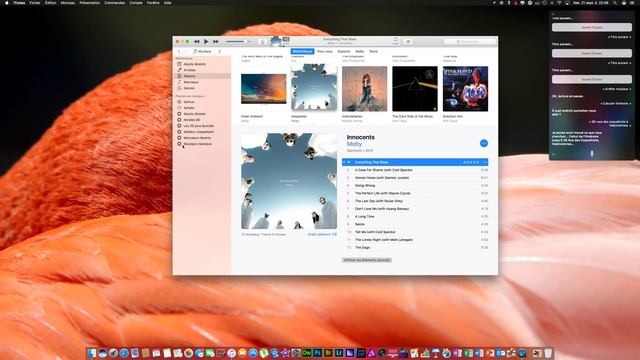The image size is (640, 360).
Task: Select The Dark Side of the Moon cover
Action: (x=415, y=89)
